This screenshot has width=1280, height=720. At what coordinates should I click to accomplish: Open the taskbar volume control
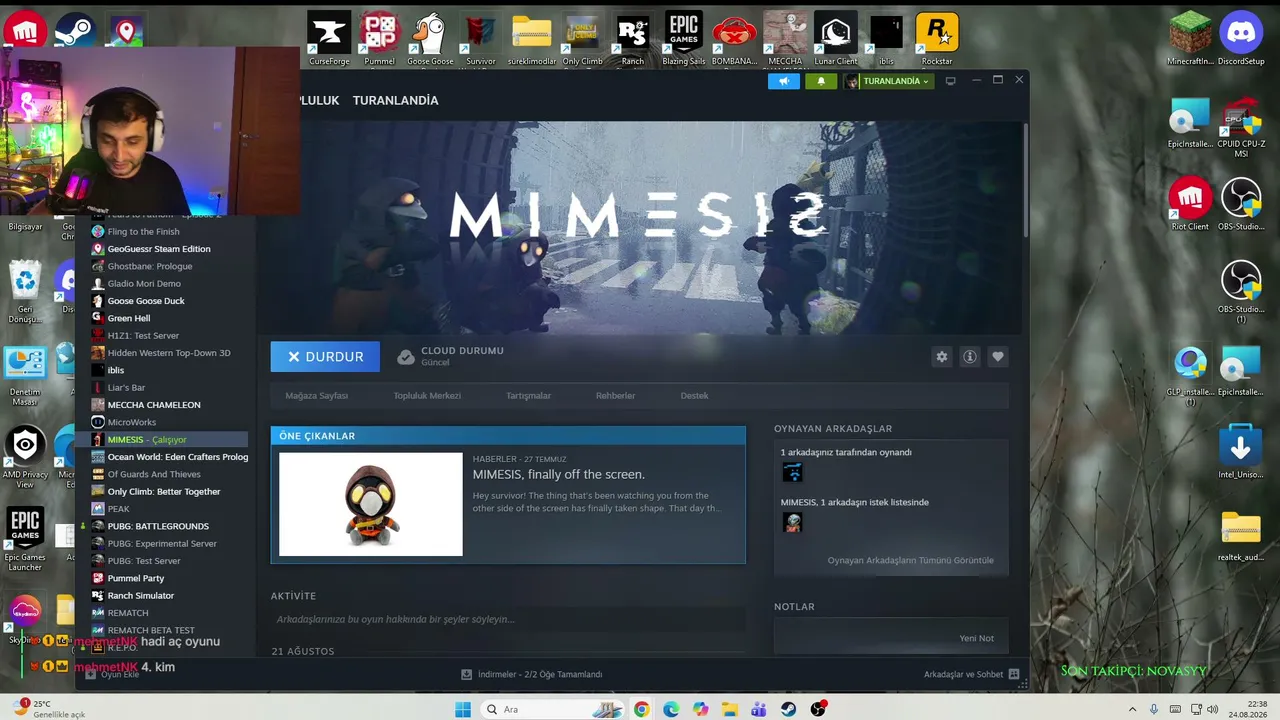tap(1215, 709)
